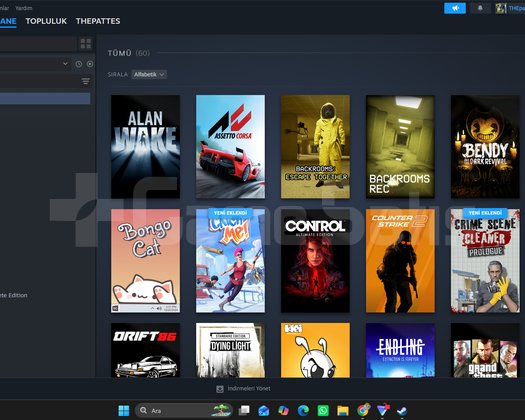This screenshot has width=525, height=420.
Task: Sort sidebar by recent activity clock icon
Action: (79, 64)
